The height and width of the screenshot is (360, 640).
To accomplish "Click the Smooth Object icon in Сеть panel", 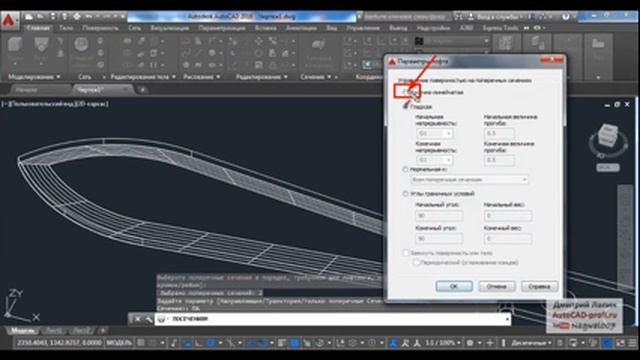I will 82,44.
